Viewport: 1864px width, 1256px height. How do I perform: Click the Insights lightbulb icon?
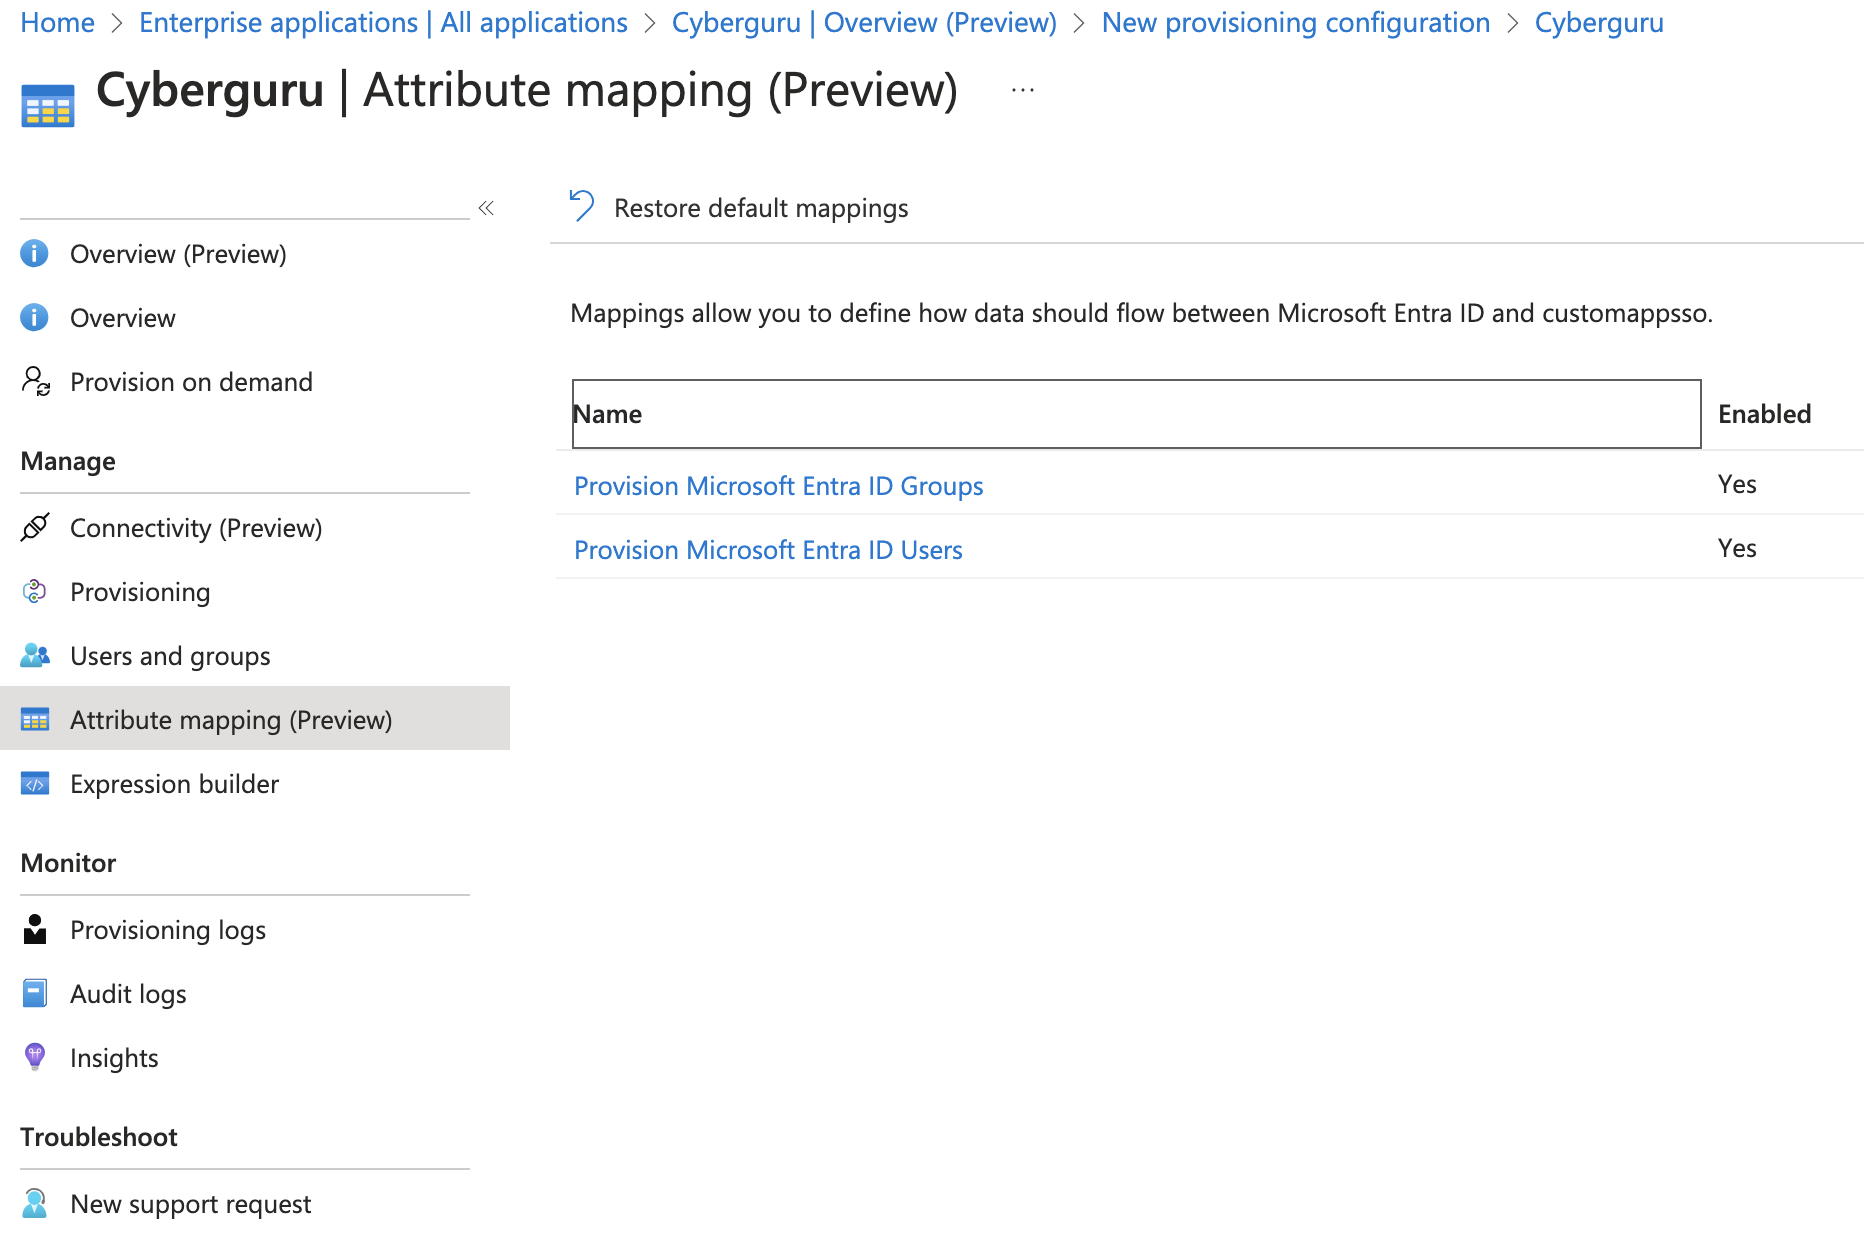35,1057
